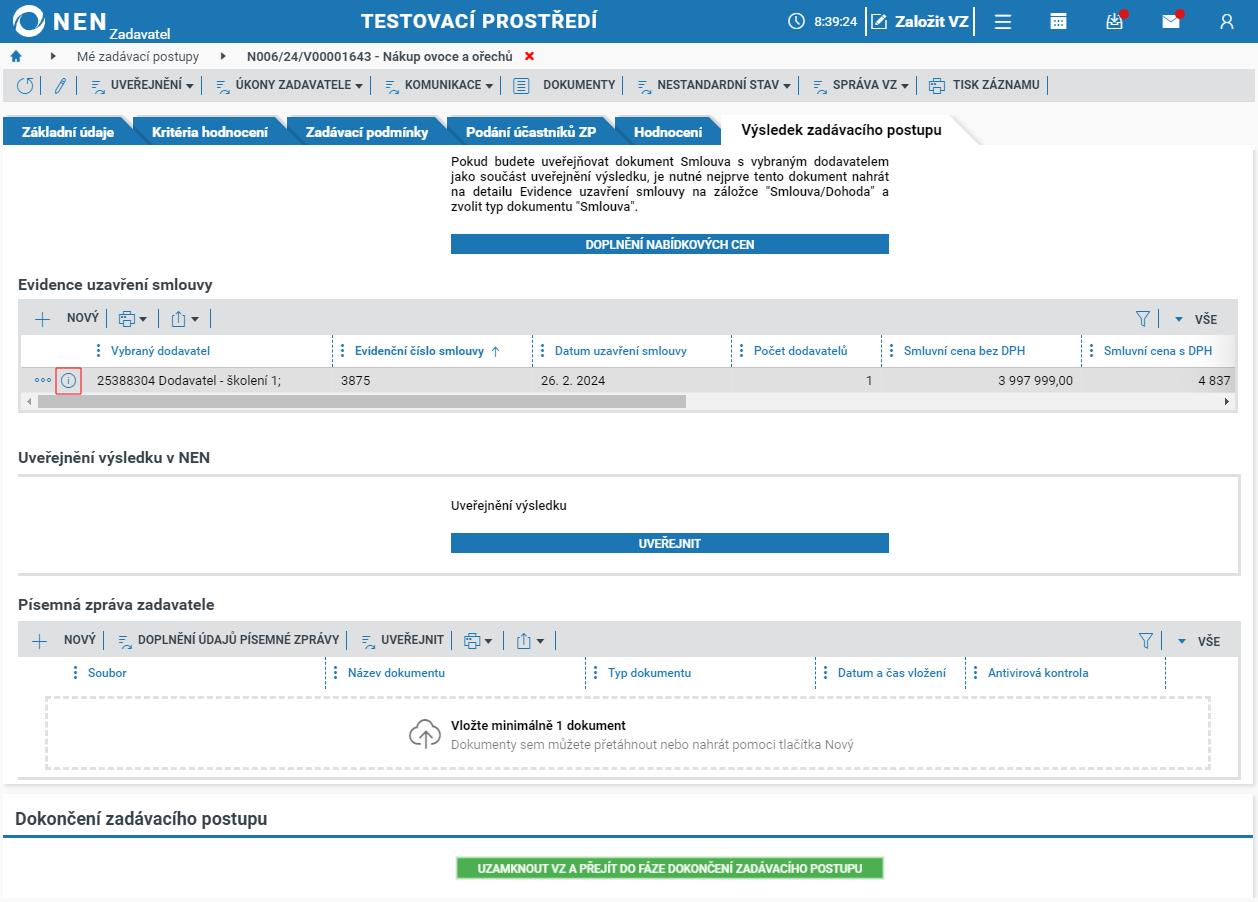Click the contract date cell '26. 2. 2024'
The height and width of the screenshot is (902, 1258).
pos(573,381)
